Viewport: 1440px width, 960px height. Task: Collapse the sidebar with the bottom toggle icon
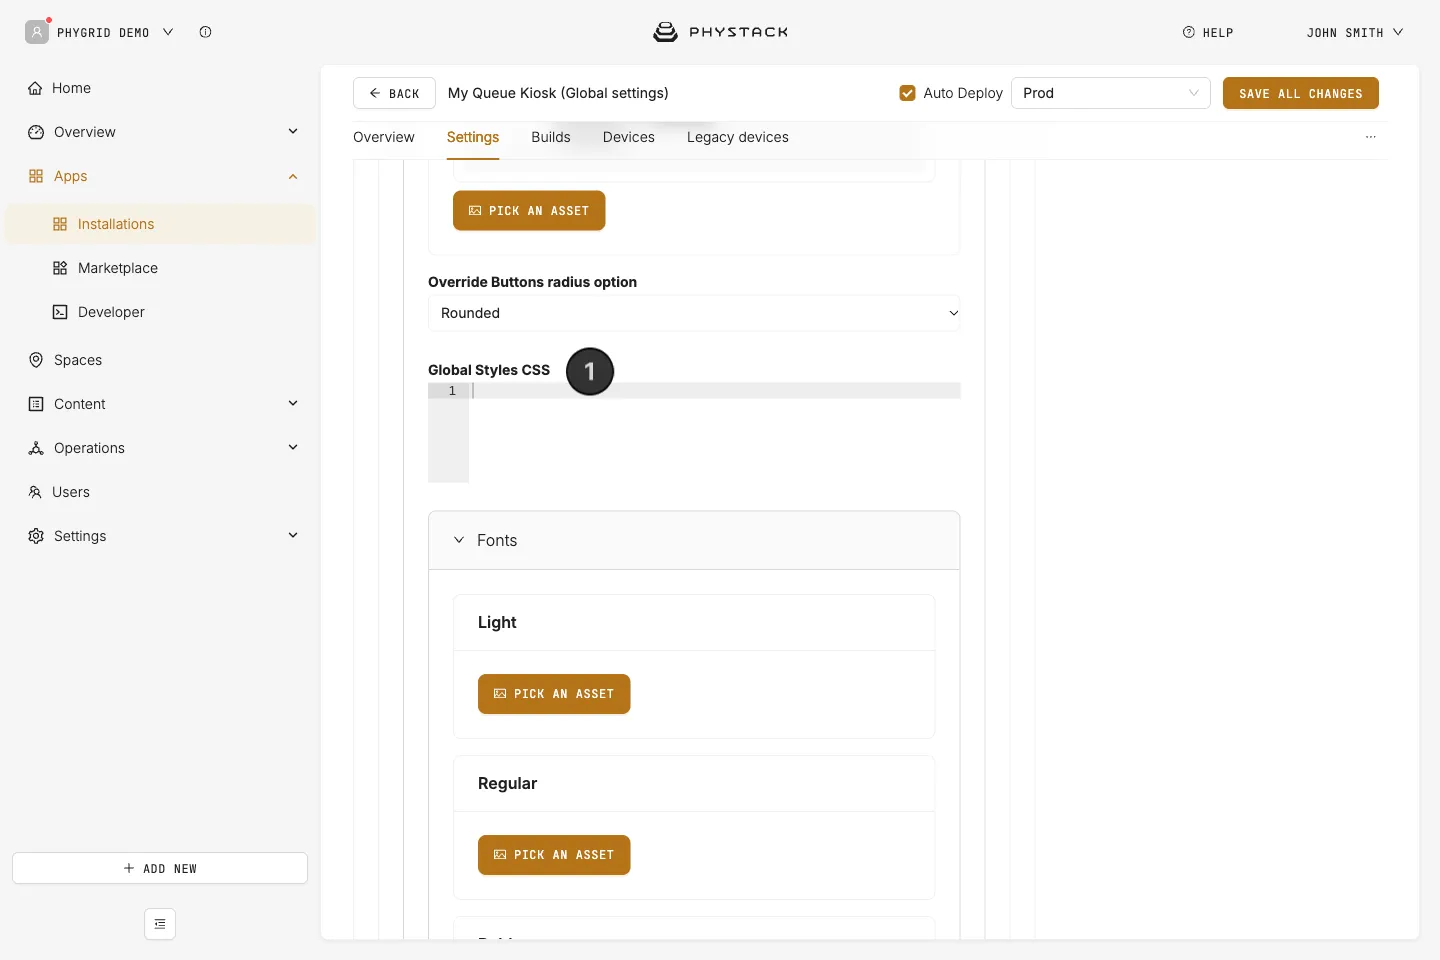(x=160, y=924)
